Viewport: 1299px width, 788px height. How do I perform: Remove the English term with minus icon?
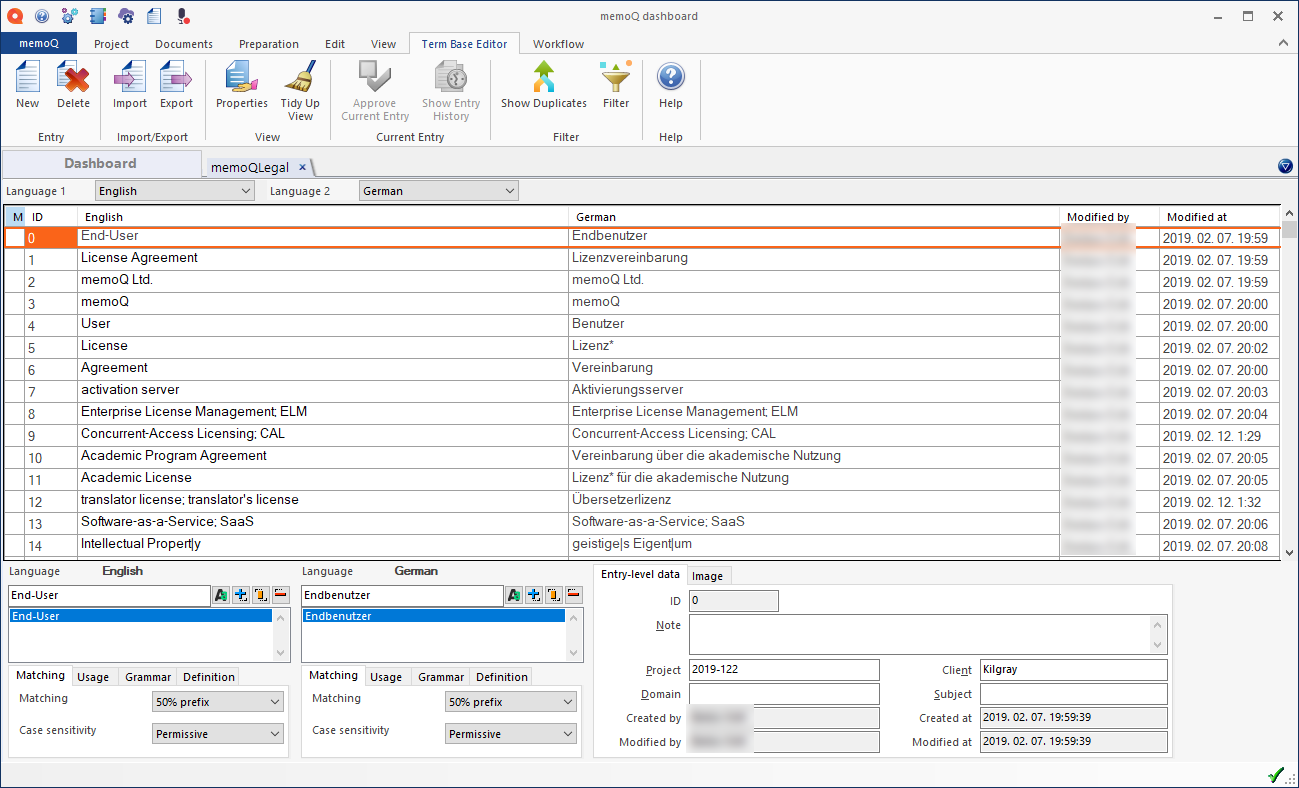[281, 595]
